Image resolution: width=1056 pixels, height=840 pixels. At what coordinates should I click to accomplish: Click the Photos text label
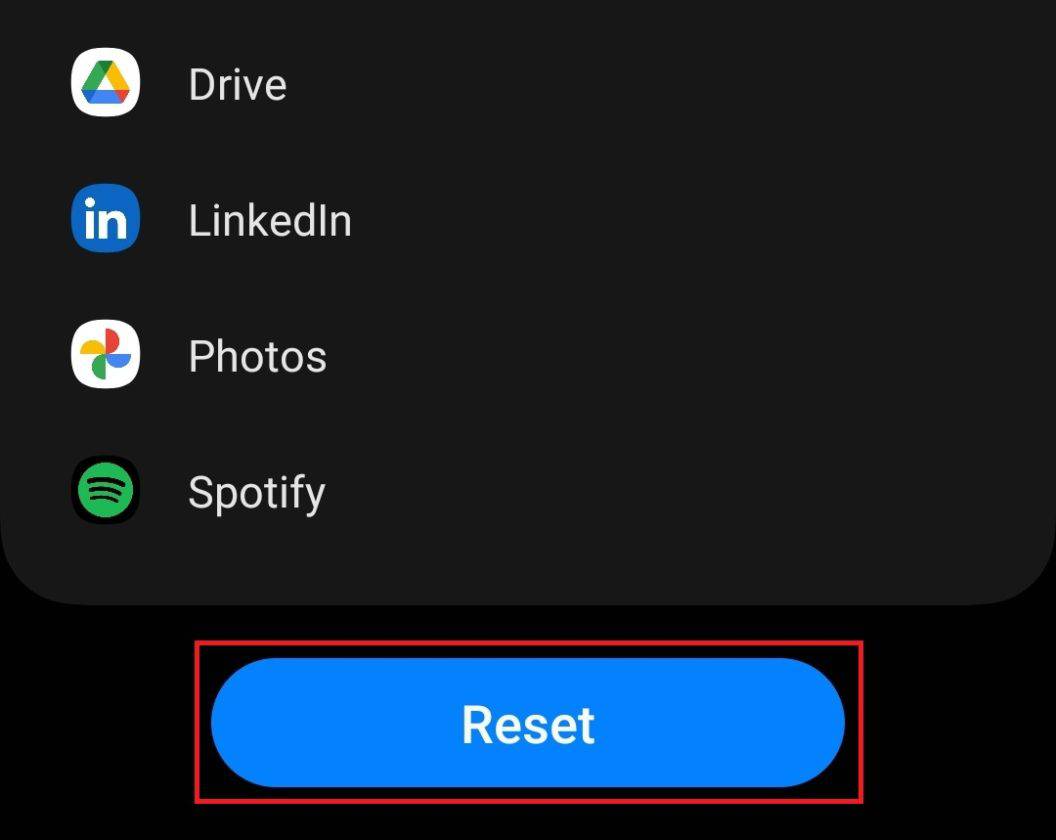click(257, 355)
